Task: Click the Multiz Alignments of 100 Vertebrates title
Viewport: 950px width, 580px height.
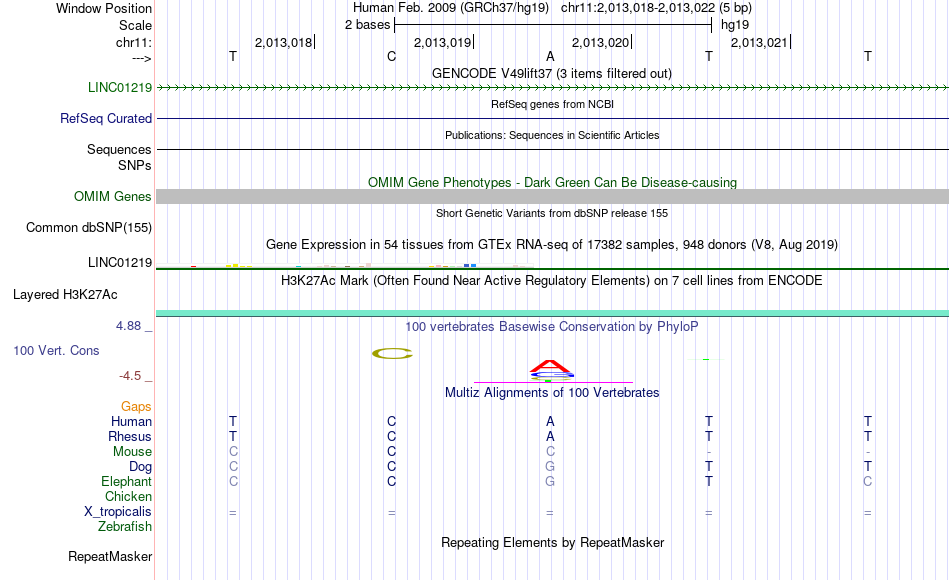Action: coord(552,393)
